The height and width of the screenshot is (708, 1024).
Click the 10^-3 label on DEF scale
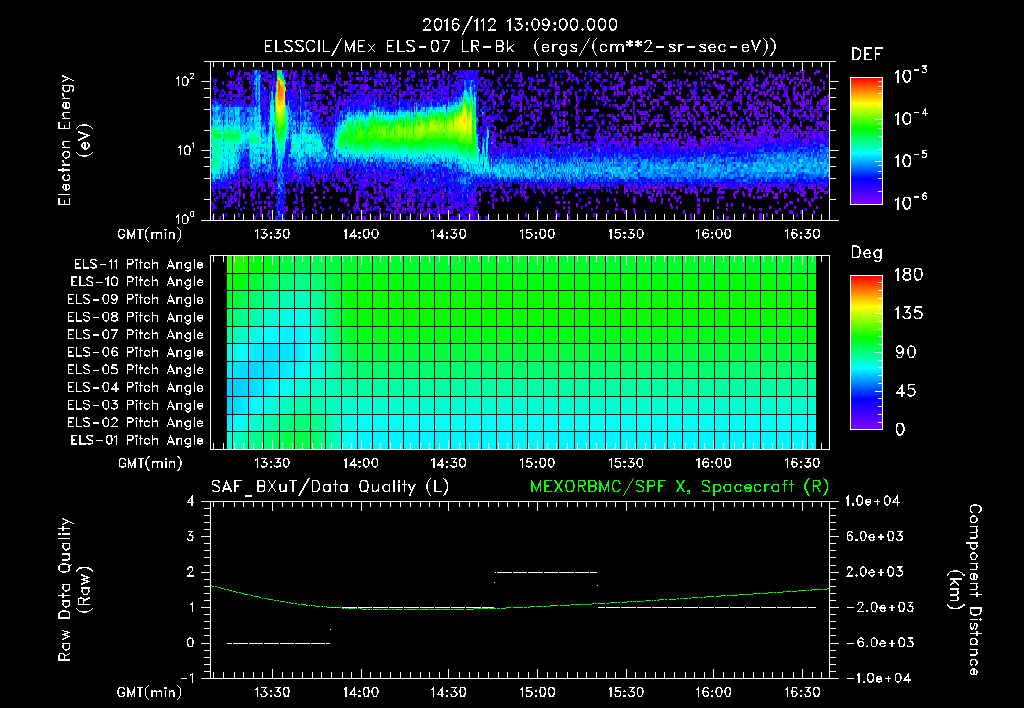click(910, 75)
